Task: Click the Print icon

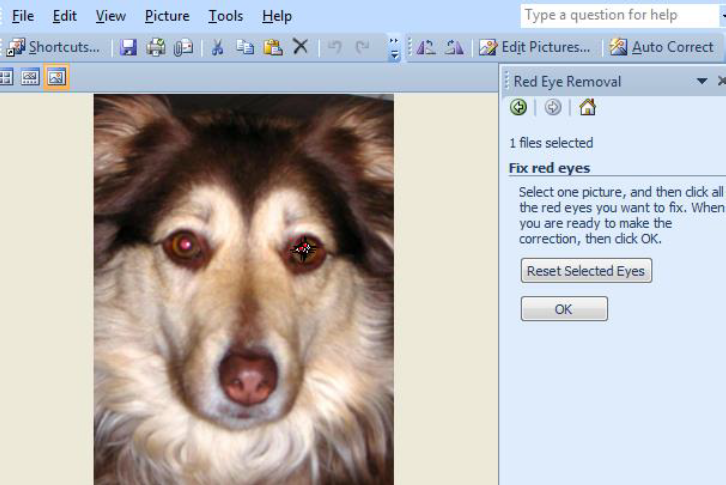Action: [x=156, y=47]
